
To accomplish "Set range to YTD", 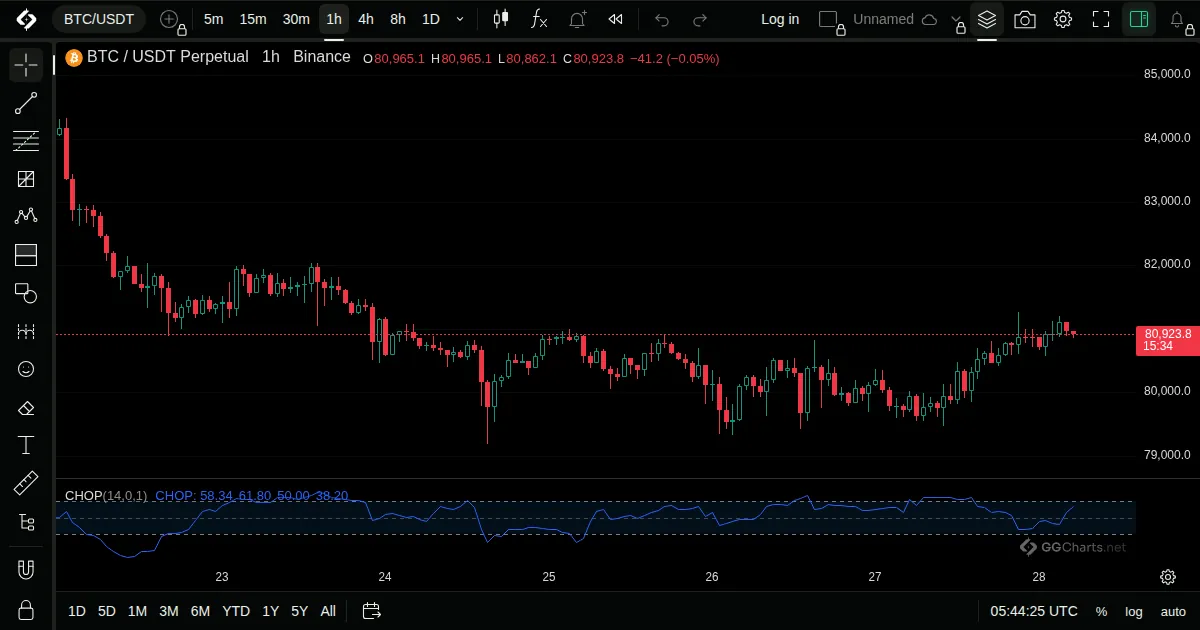I will [236, 611].
